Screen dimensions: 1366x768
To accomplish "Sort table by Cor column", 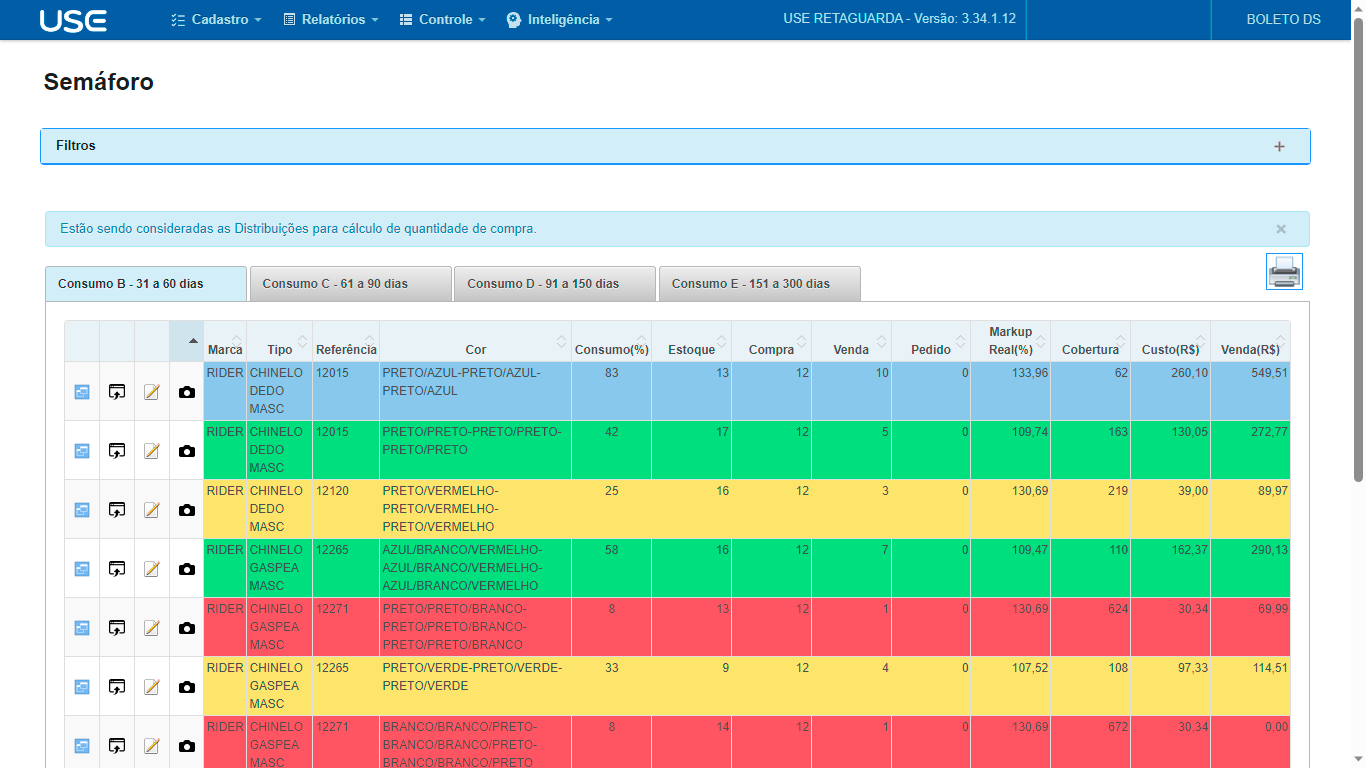I will (476, 341).
